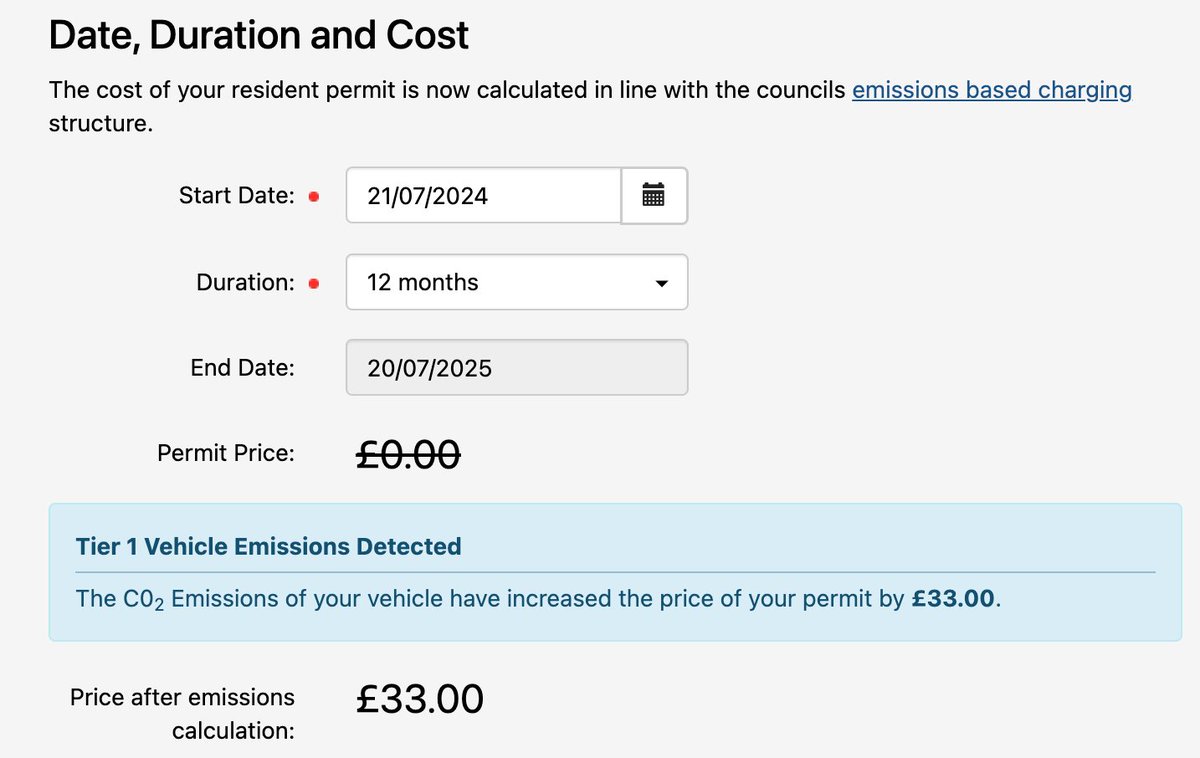Click the resident permit cost intro text
1200x758 pixels.
[450, 90]
